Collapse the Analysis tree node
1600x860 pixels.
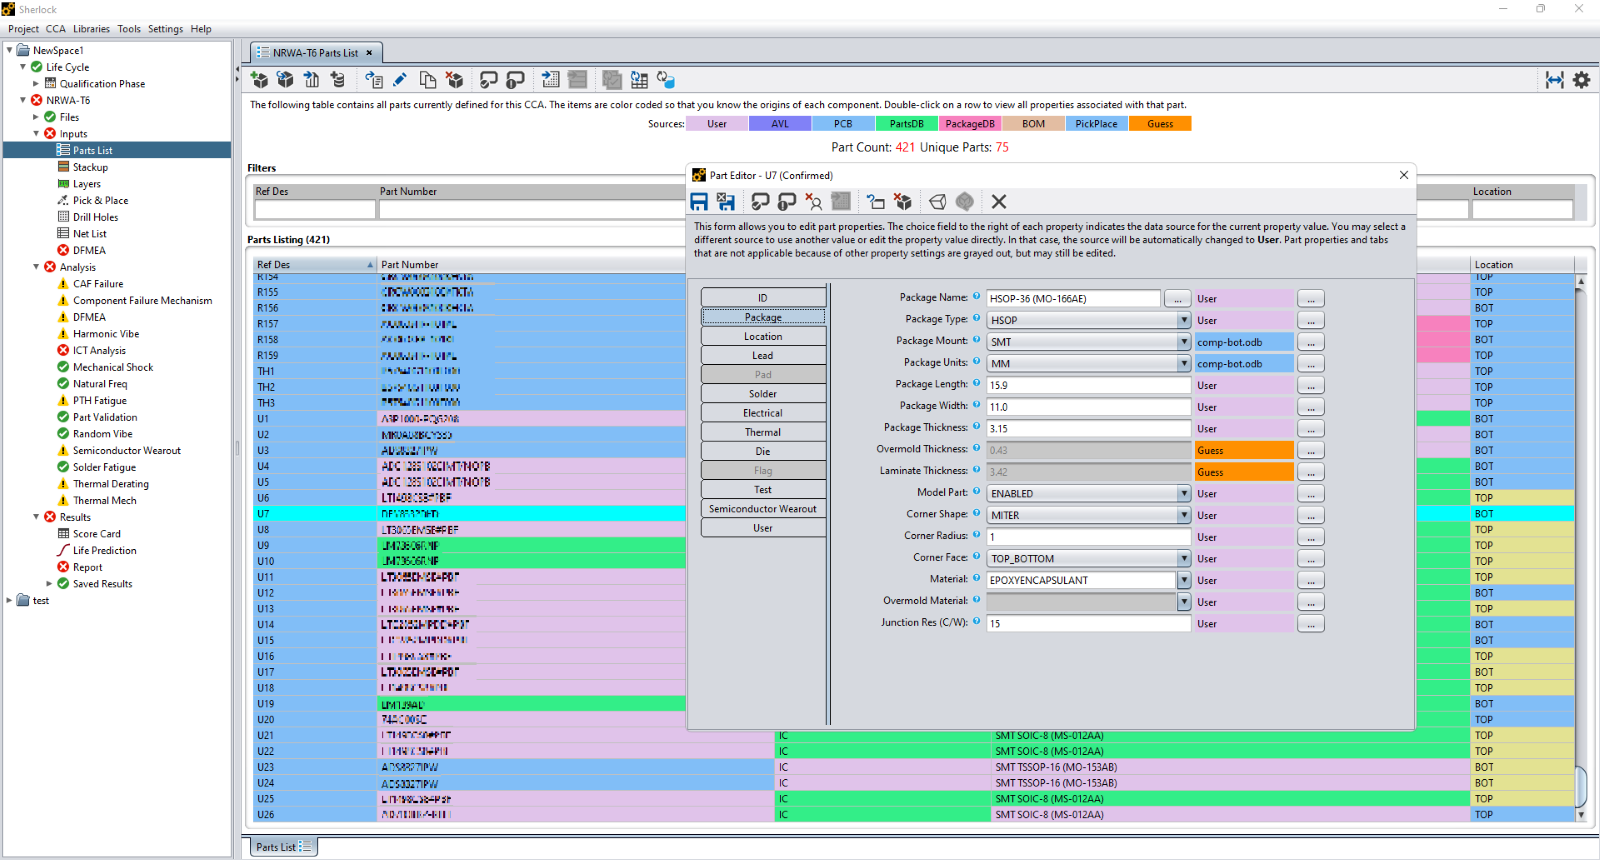click(37, 267)
